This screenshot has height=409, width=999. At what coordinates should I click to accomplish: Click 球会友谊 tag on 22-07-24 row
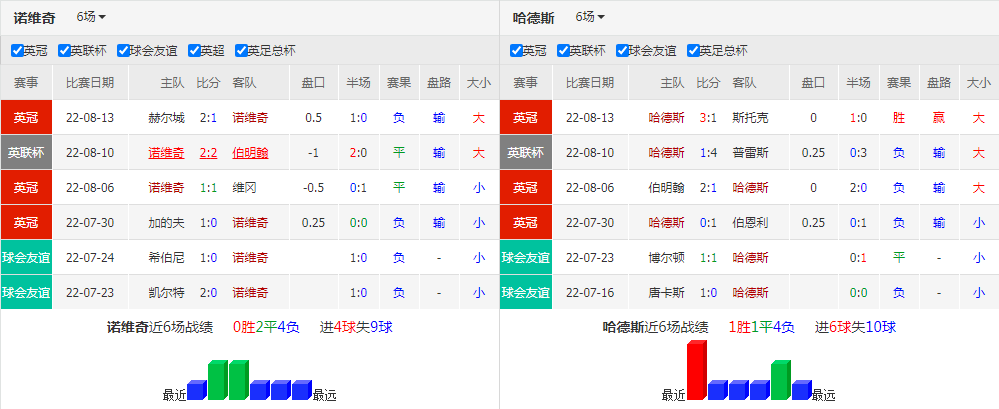(x=27, y=258)
